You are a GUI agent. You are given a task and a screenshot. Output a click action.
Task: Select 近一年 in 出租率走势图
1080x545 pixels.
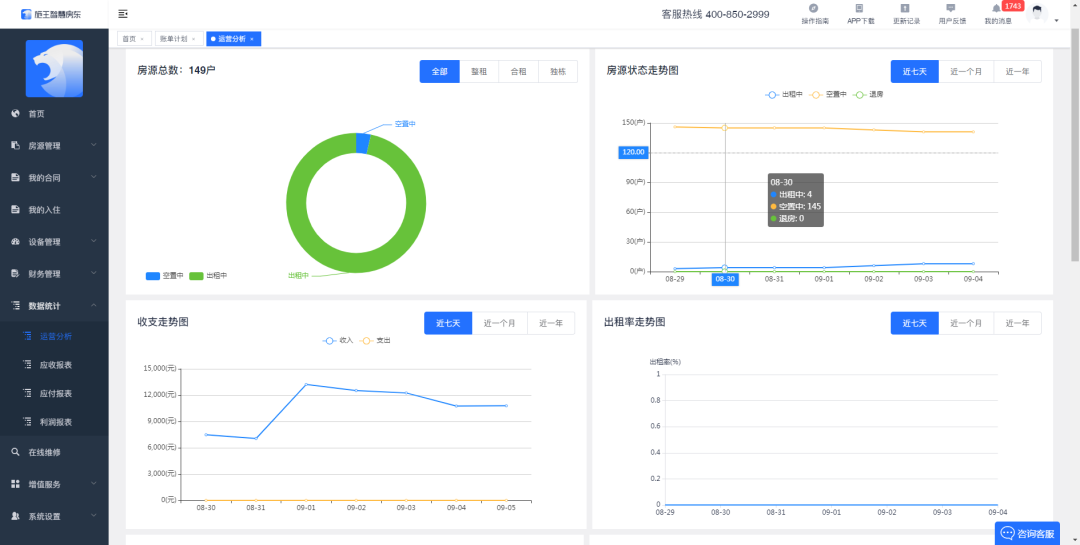pyautogui.click(x=1017, y=323)
